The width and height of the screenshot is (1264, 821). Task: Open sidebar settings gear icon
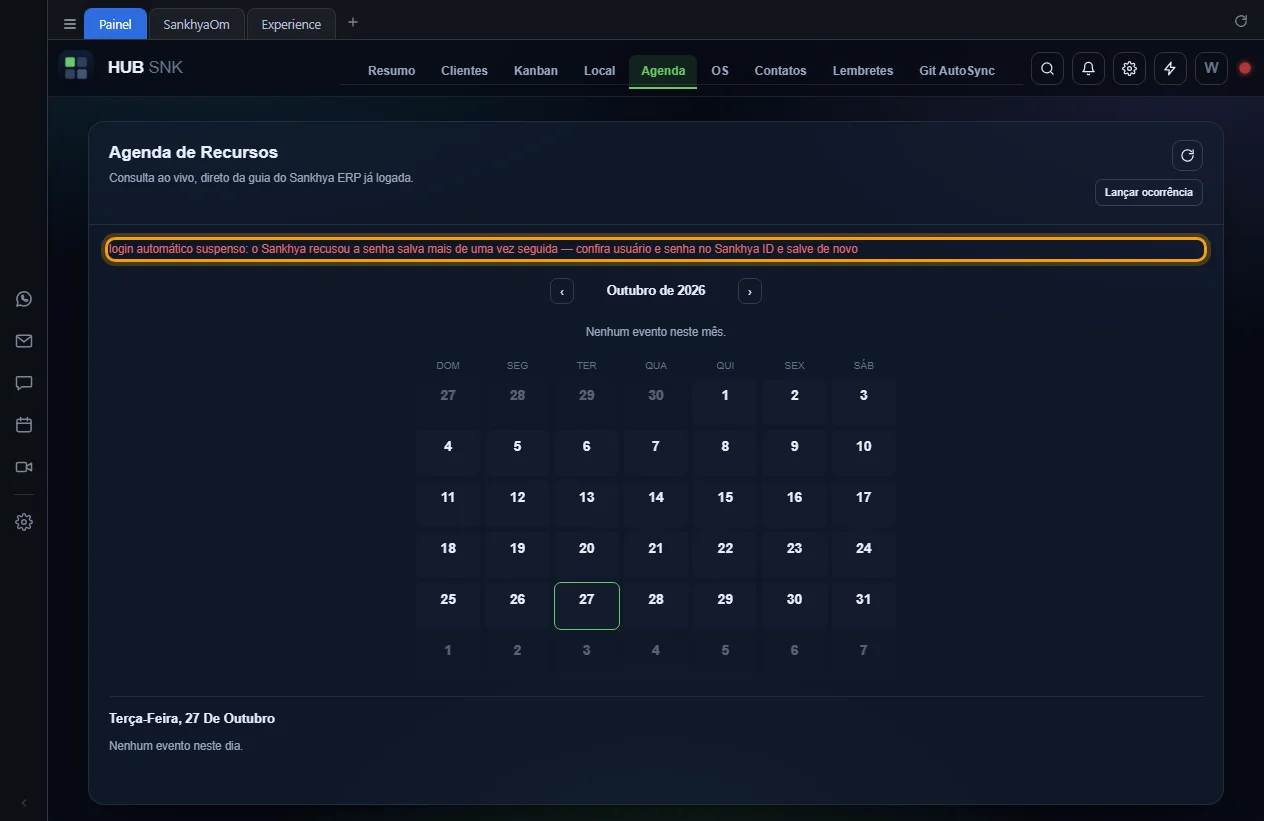click(24, 522)
